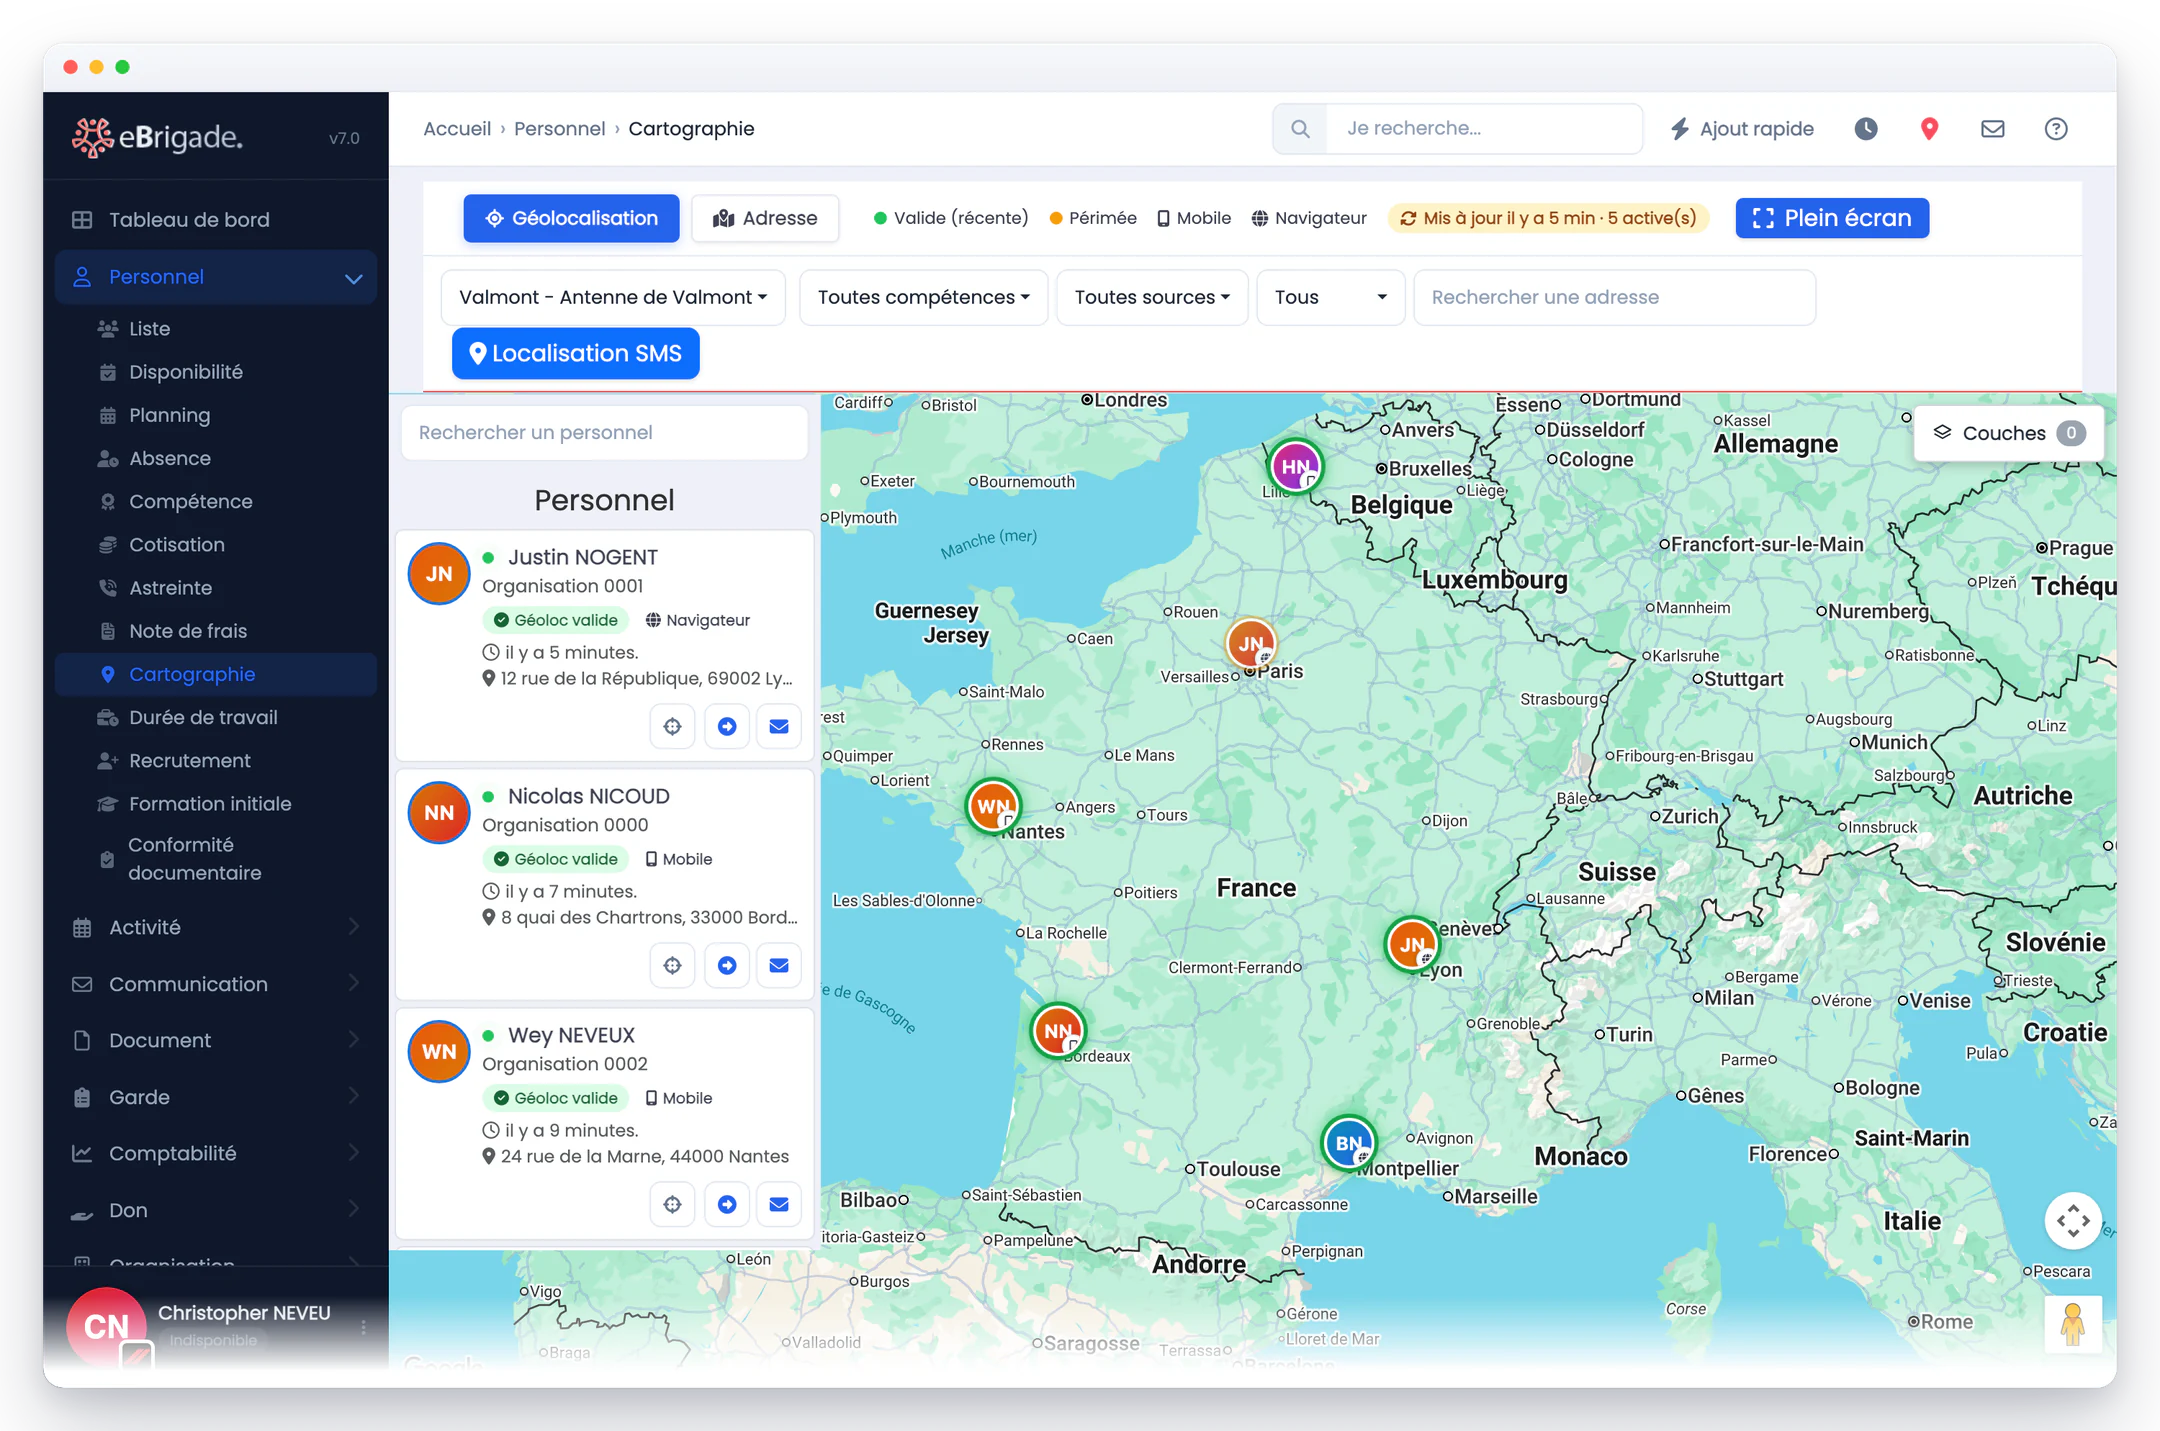Select Cartographie menu item
The image size is (2160, 1431).
pos(216,674)
